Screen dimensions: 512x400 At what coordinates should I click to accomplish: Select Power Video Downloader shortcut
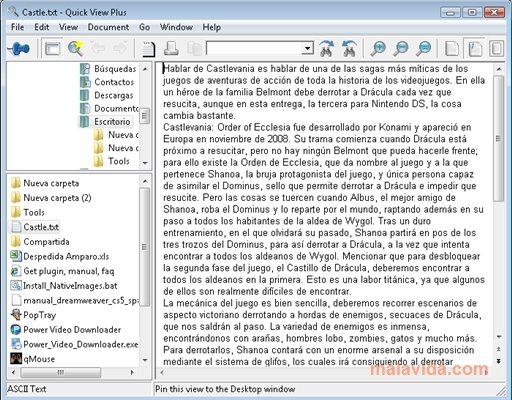[x=66, y=330]
